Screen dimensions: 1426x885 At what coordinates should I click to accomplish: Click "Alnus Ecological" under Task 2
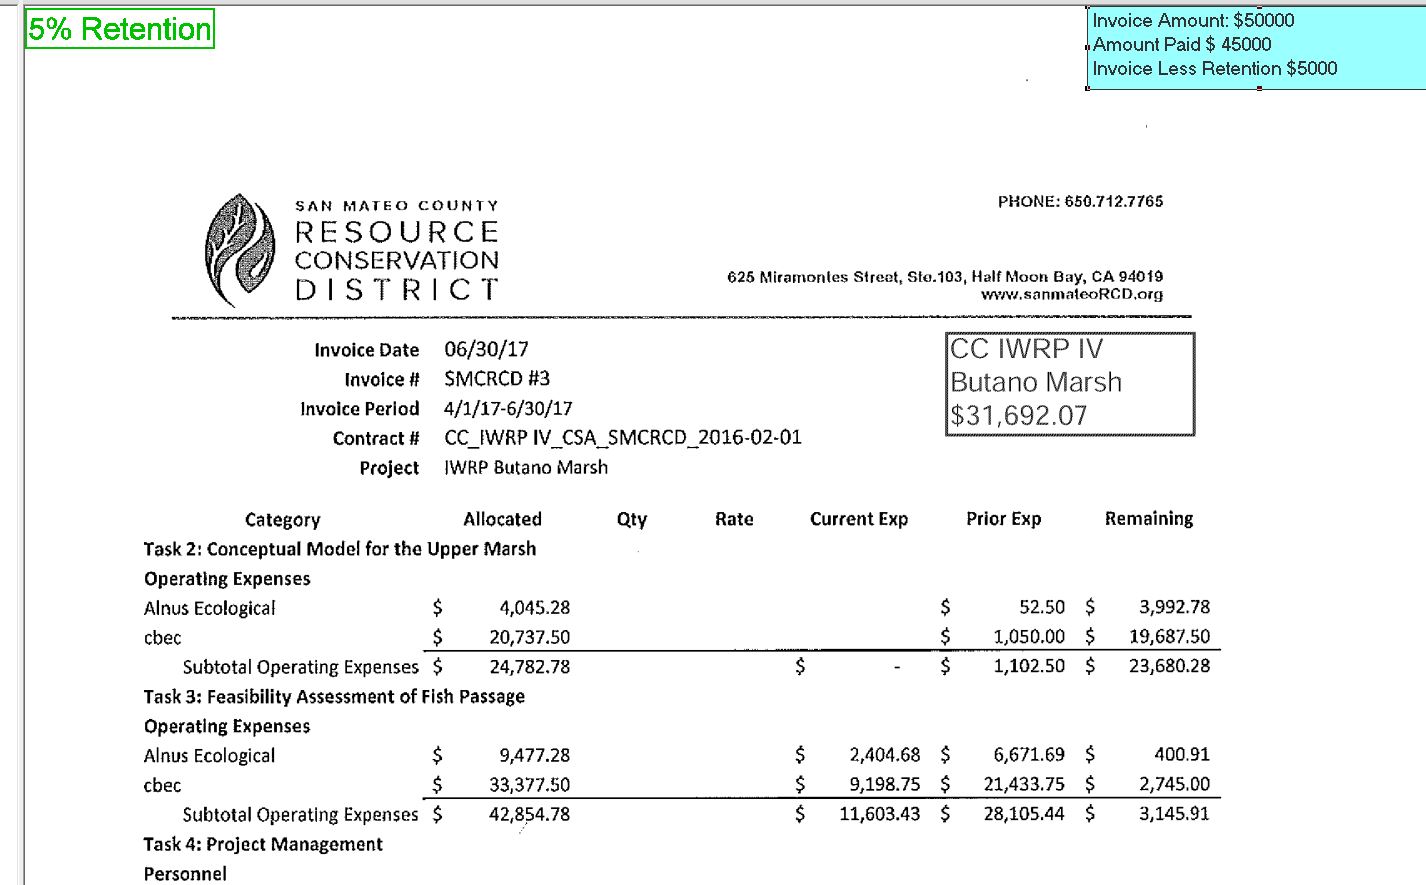point(209,609)
